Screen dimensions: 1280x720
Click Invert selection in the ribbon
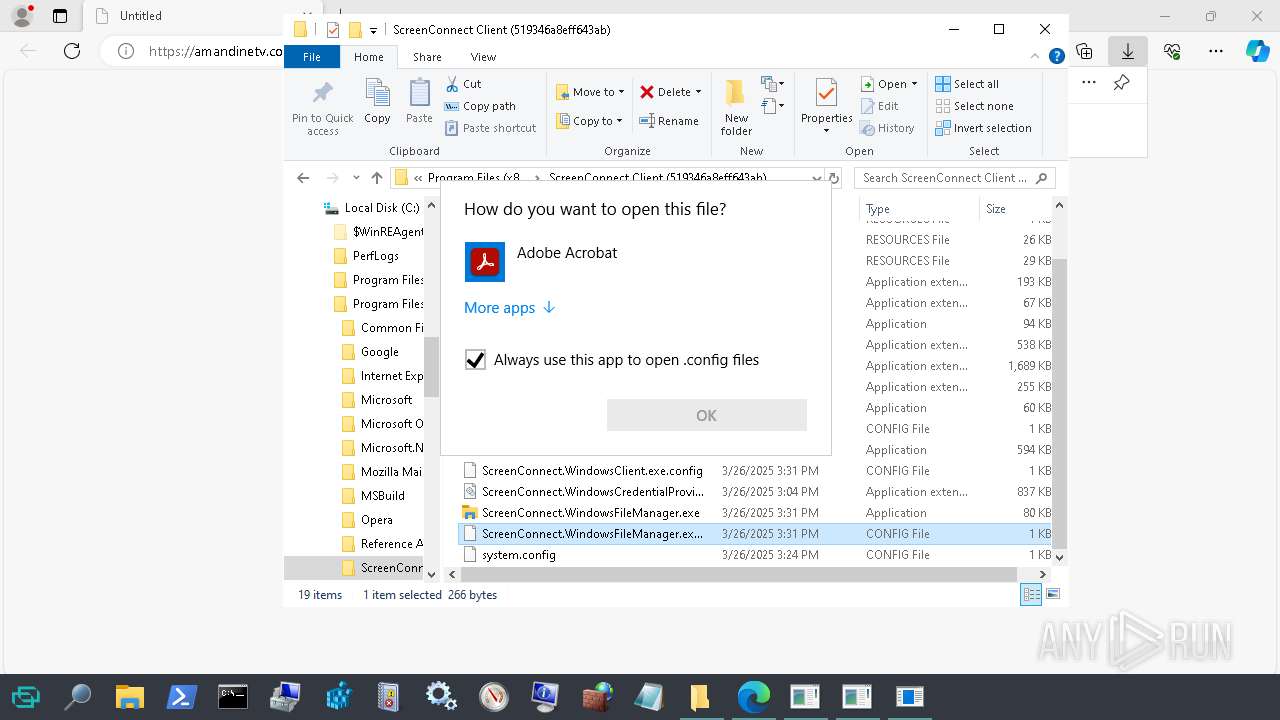984,128
